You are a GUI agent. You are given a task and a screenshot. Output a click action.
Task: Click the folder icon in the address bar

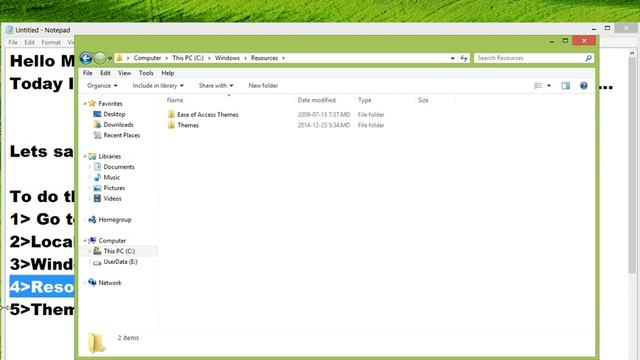119,58
